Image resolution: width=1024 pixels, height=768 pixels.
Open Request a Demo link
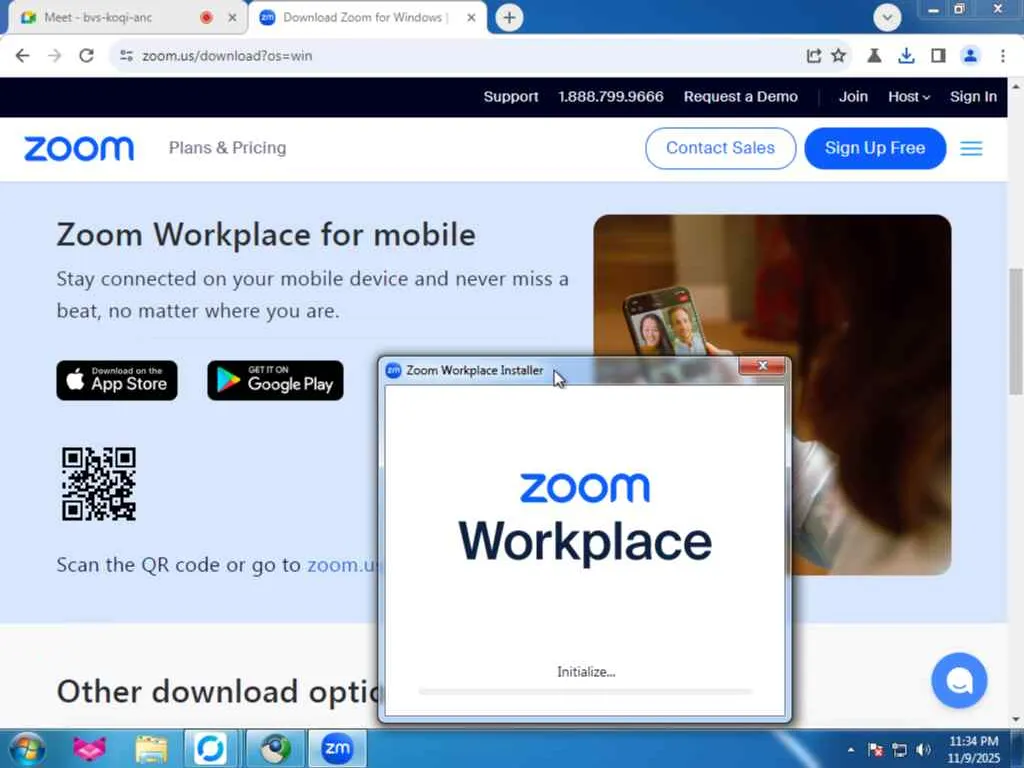[741, 97]
